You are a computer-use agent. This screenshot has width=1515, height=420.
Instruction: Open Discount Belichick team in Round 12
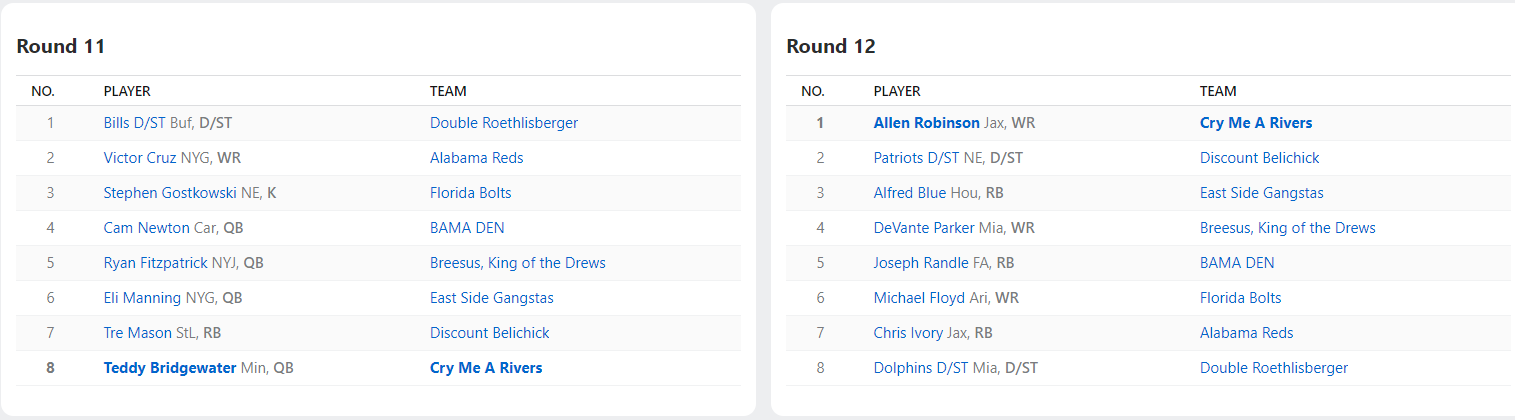pos(1259,158)
